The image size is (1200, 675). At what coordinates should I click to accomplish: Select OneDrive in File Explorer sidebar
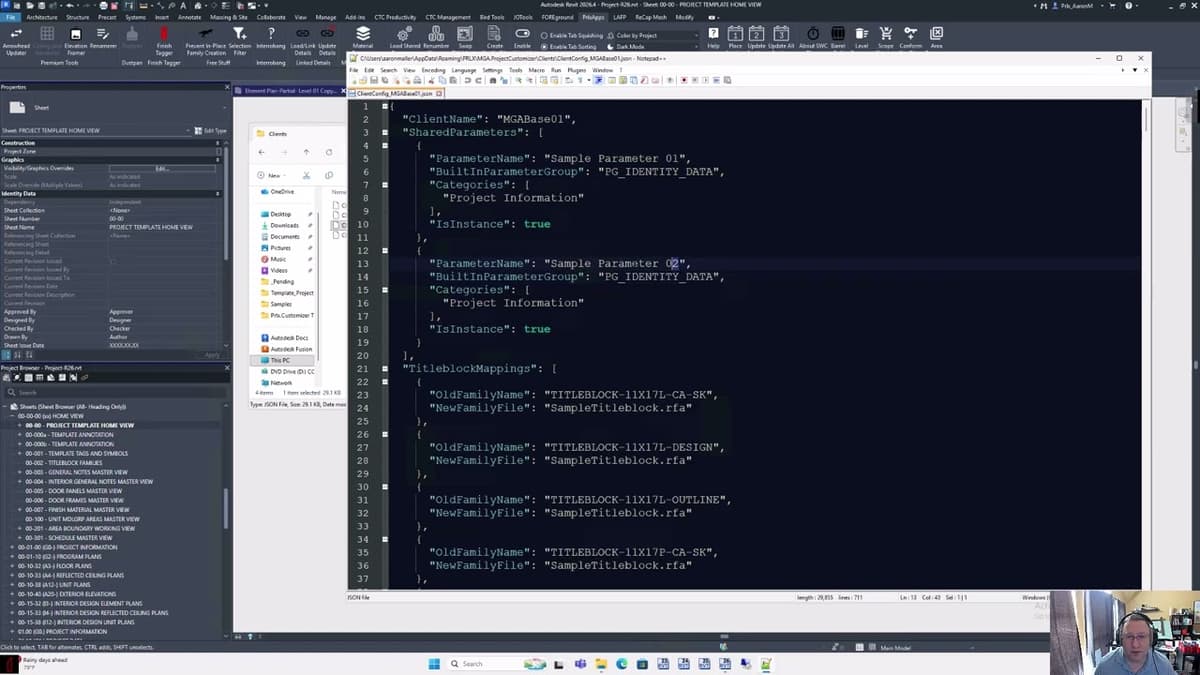pyautogui.click(x=281, y=191)
